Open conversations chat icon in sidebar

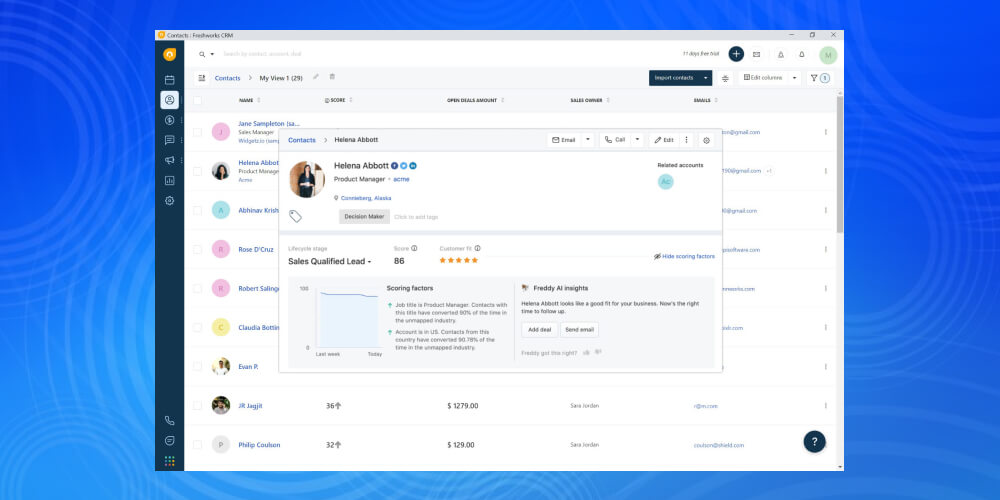click(170, 140)
